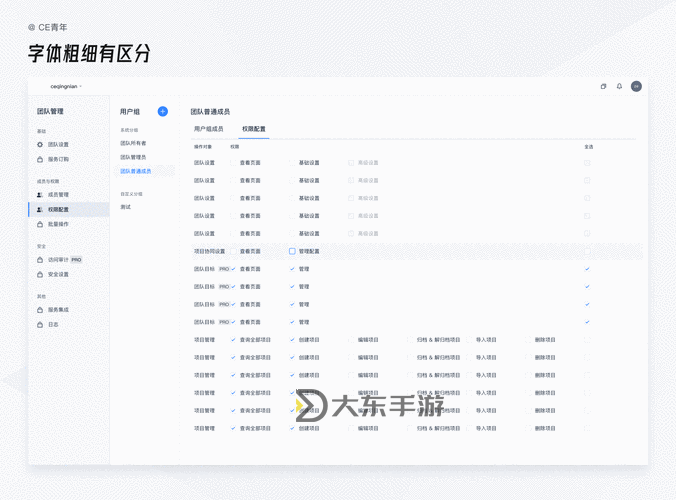Open the user avatar menu
The image size is (676, 500).
[636, 86]
